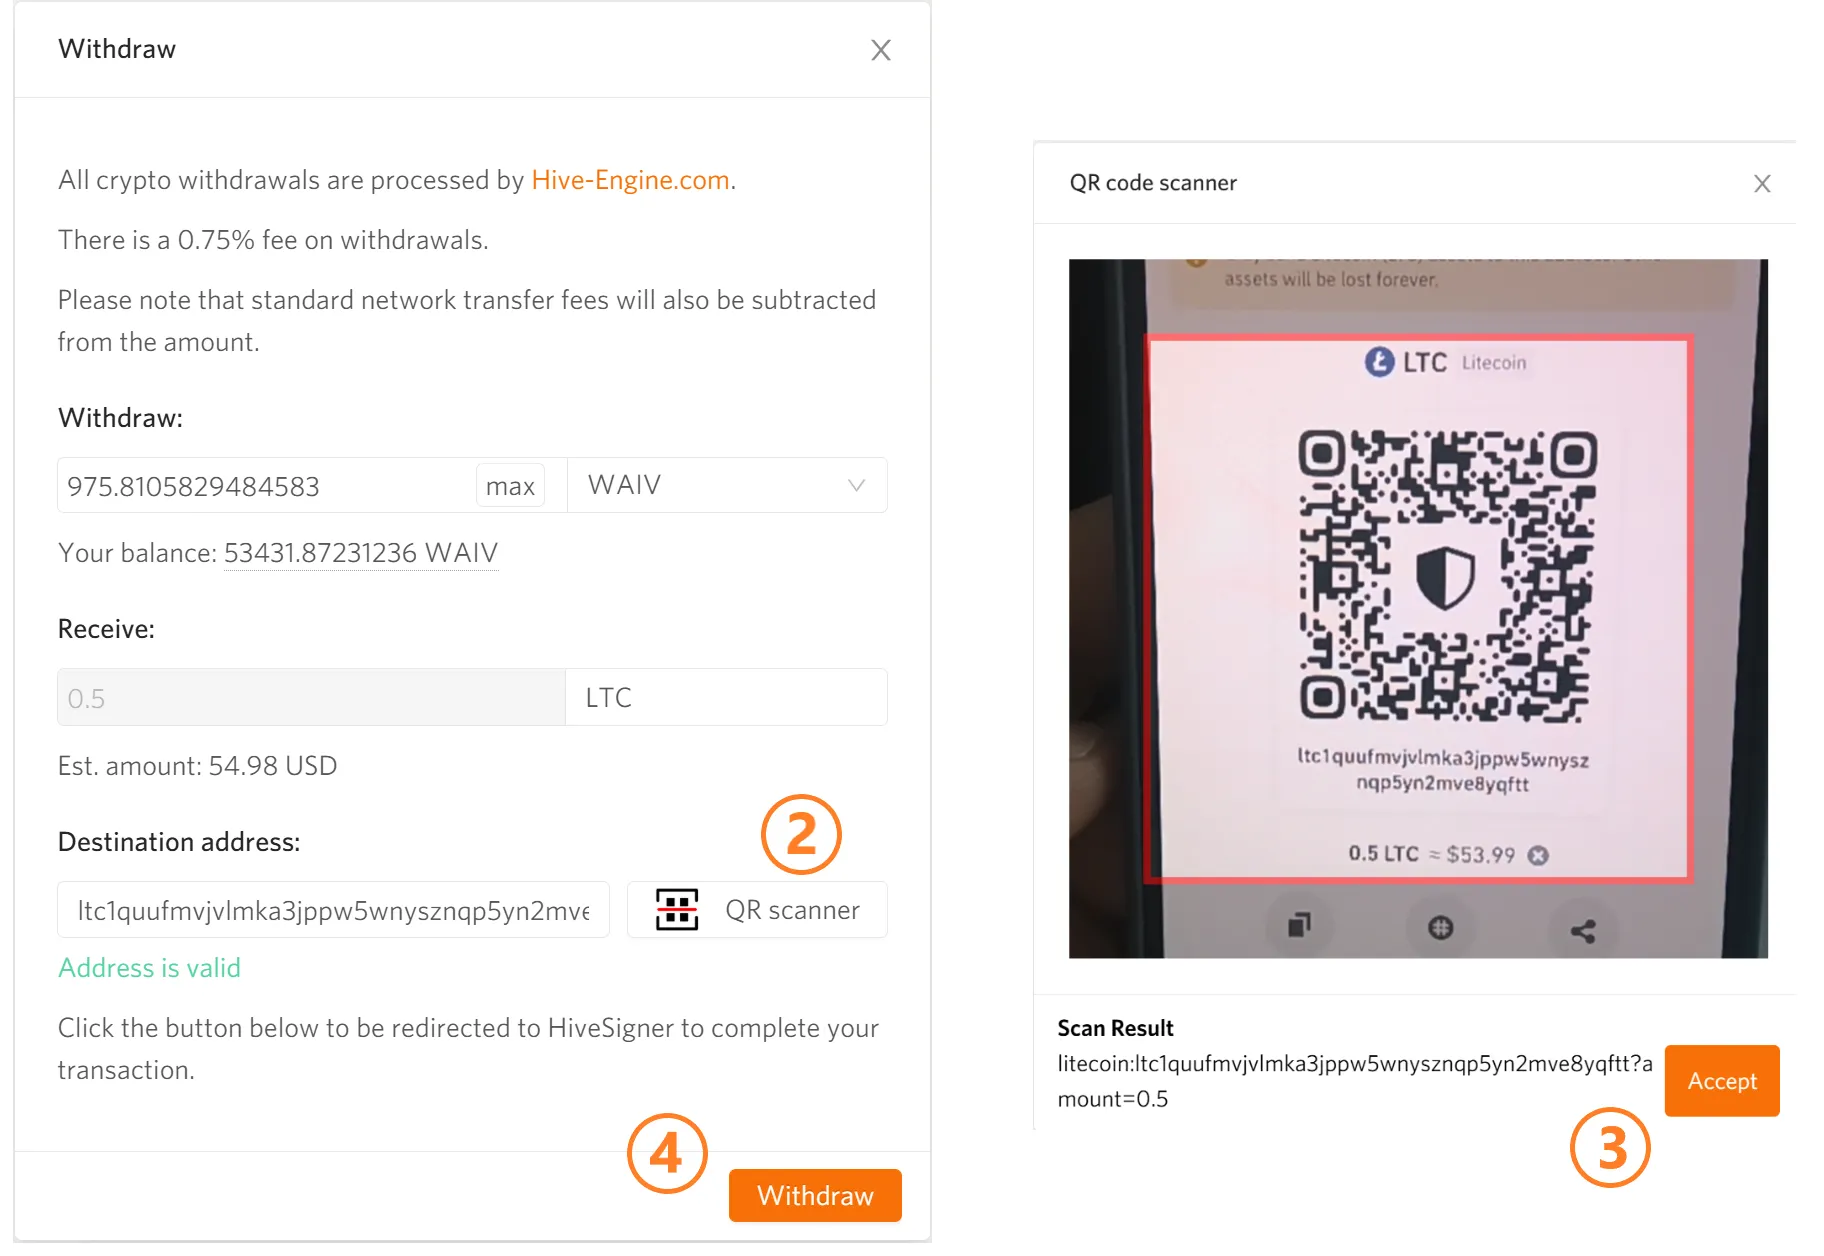1824x1256 pixels.
Task: Open the QR scanner button
Action: click(757, 910)
